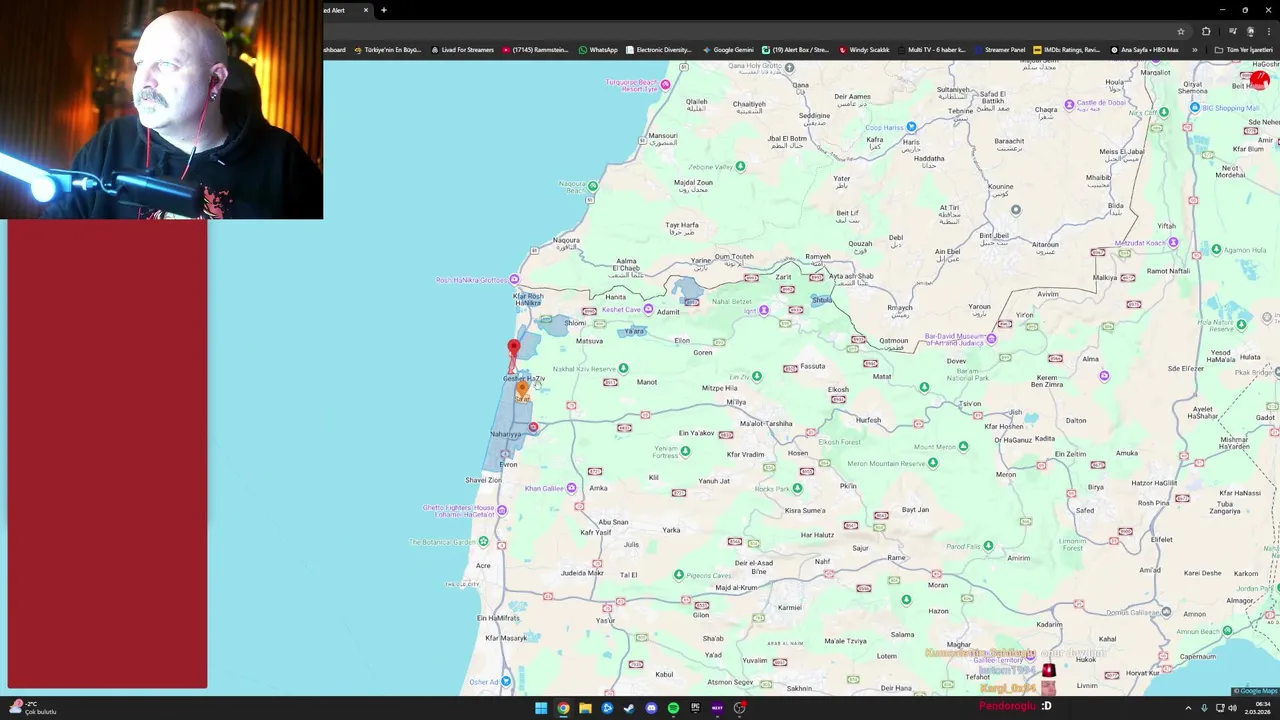Open the Electronic Diversity bookmark
1280x720 pixels.
tap(658, 50)
